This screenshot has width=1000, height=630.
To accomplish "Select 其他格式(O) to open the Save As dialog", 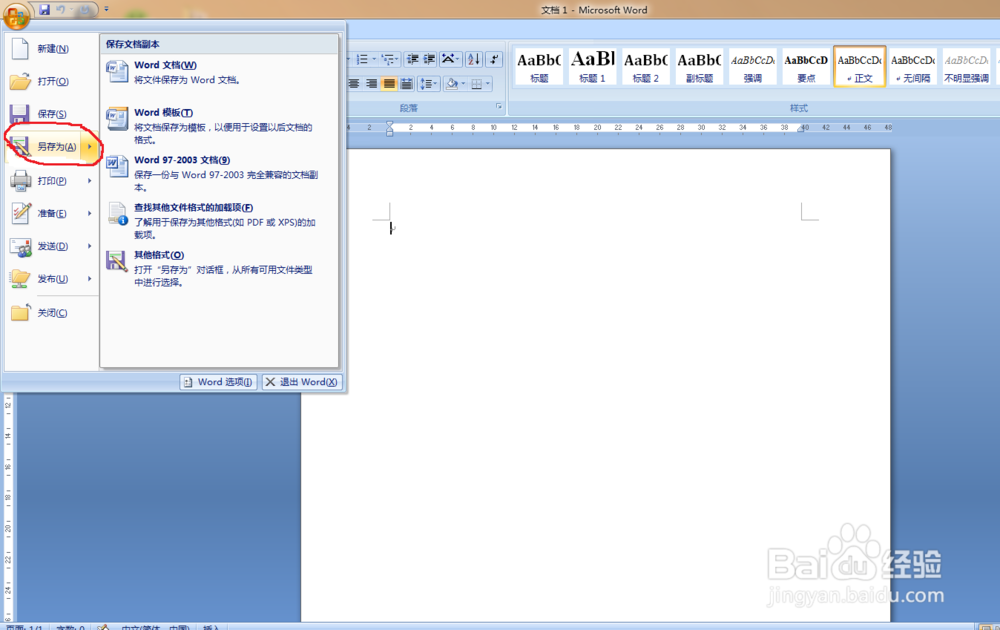I will click(x=219, y=268).
